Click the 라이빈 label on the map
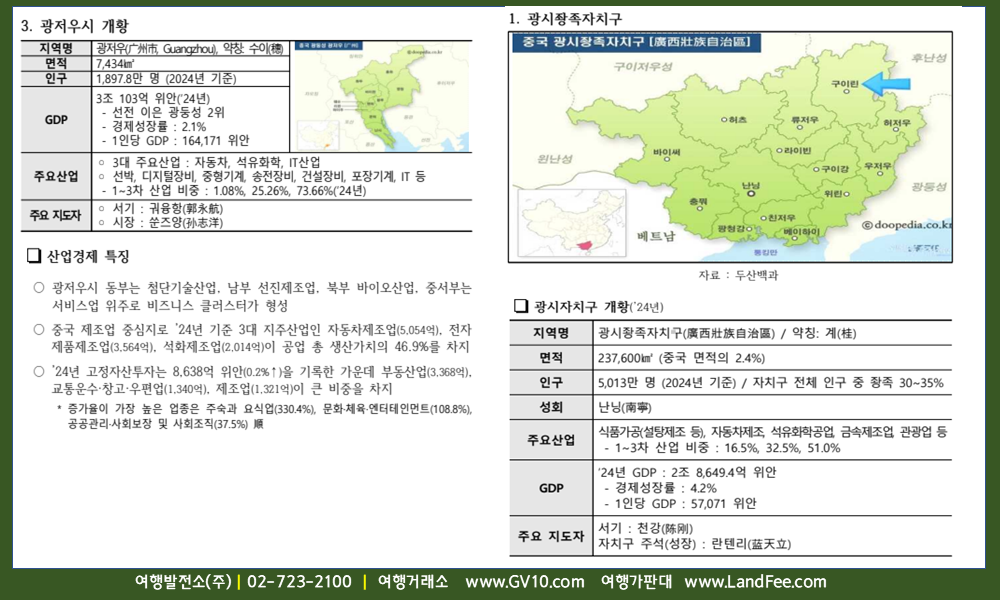 tap(797, 150)
